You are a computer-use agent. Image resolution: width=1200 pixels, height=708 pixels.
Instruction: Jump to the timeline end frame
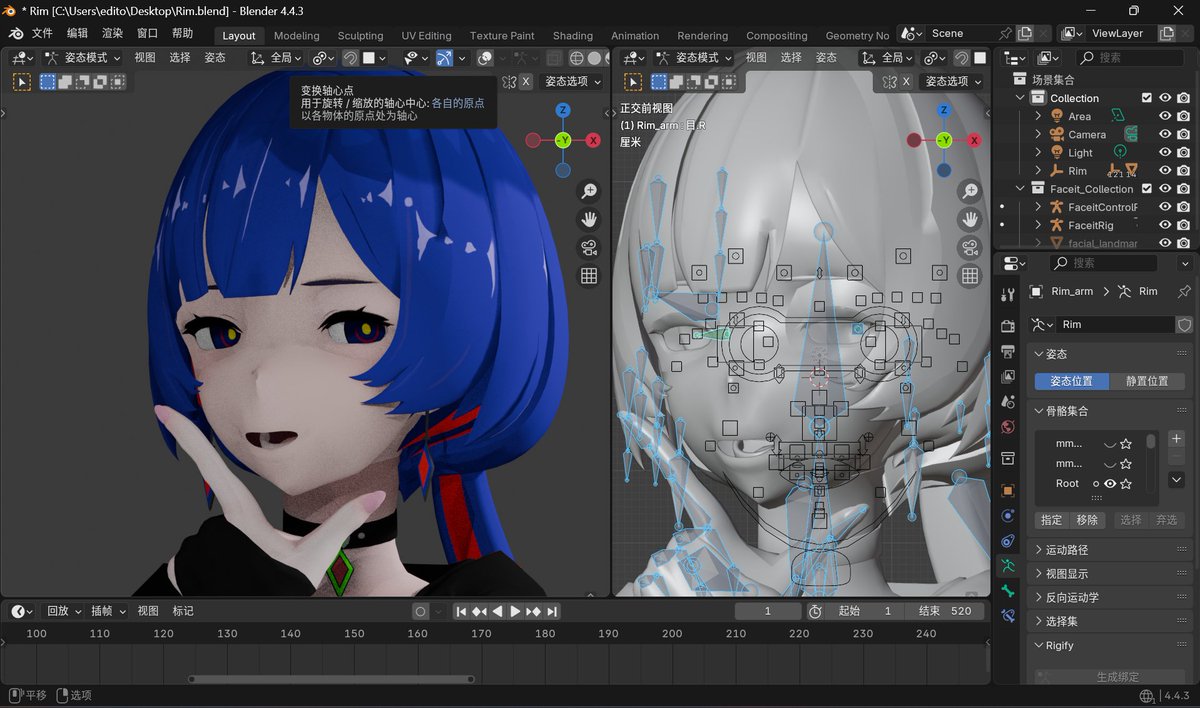pos(552,611)
